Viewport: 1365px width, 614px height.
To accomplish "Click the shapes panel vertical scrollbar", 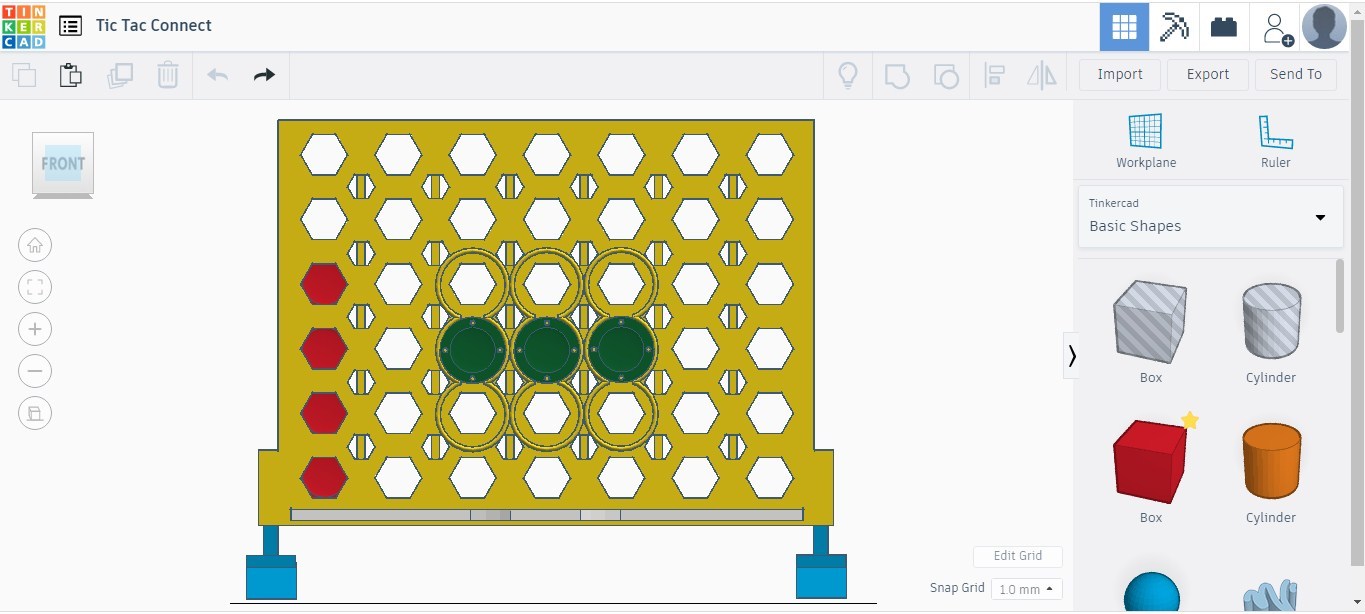I will (1340, 296).
